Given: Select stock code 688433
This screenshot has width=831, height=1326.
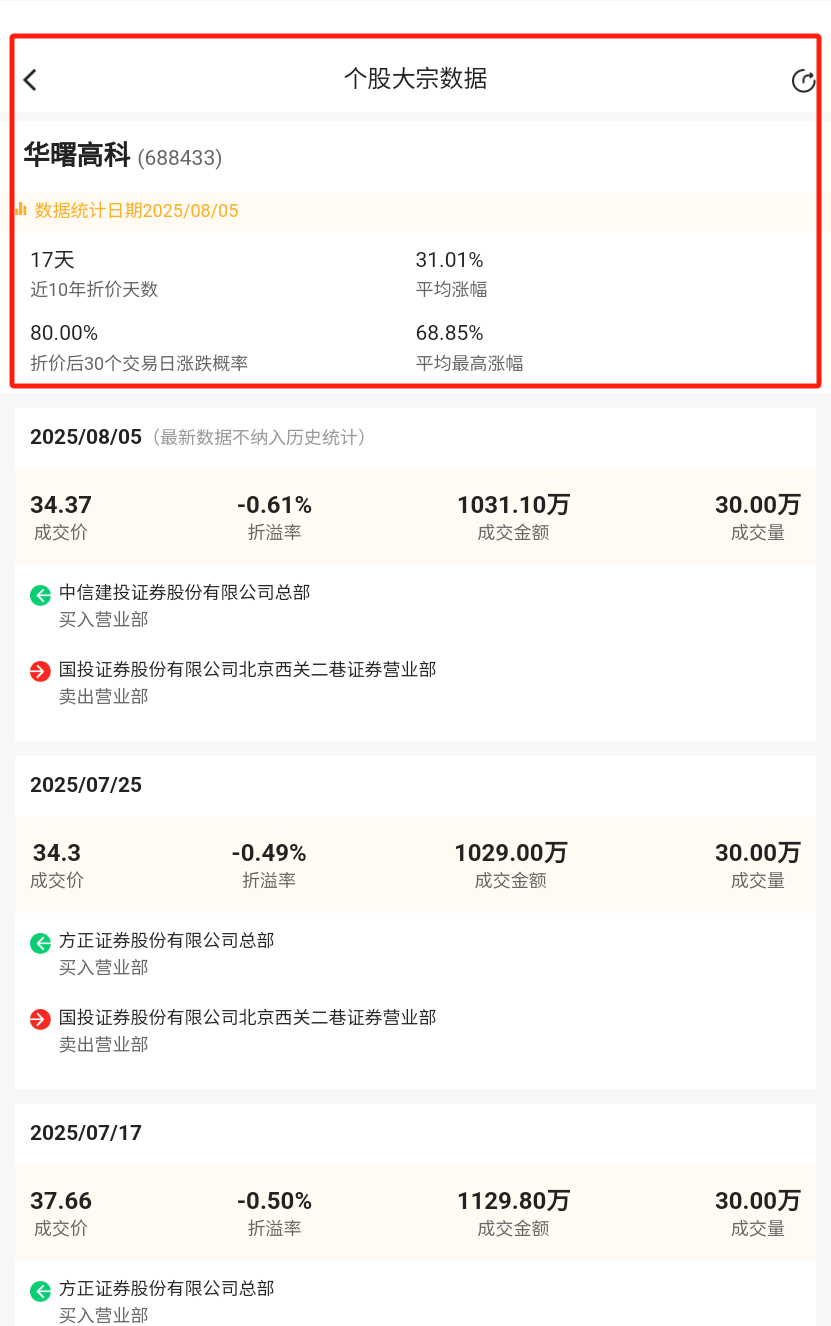Looking at the screenshot, I should pyautogui.click(x=180, y=158).
